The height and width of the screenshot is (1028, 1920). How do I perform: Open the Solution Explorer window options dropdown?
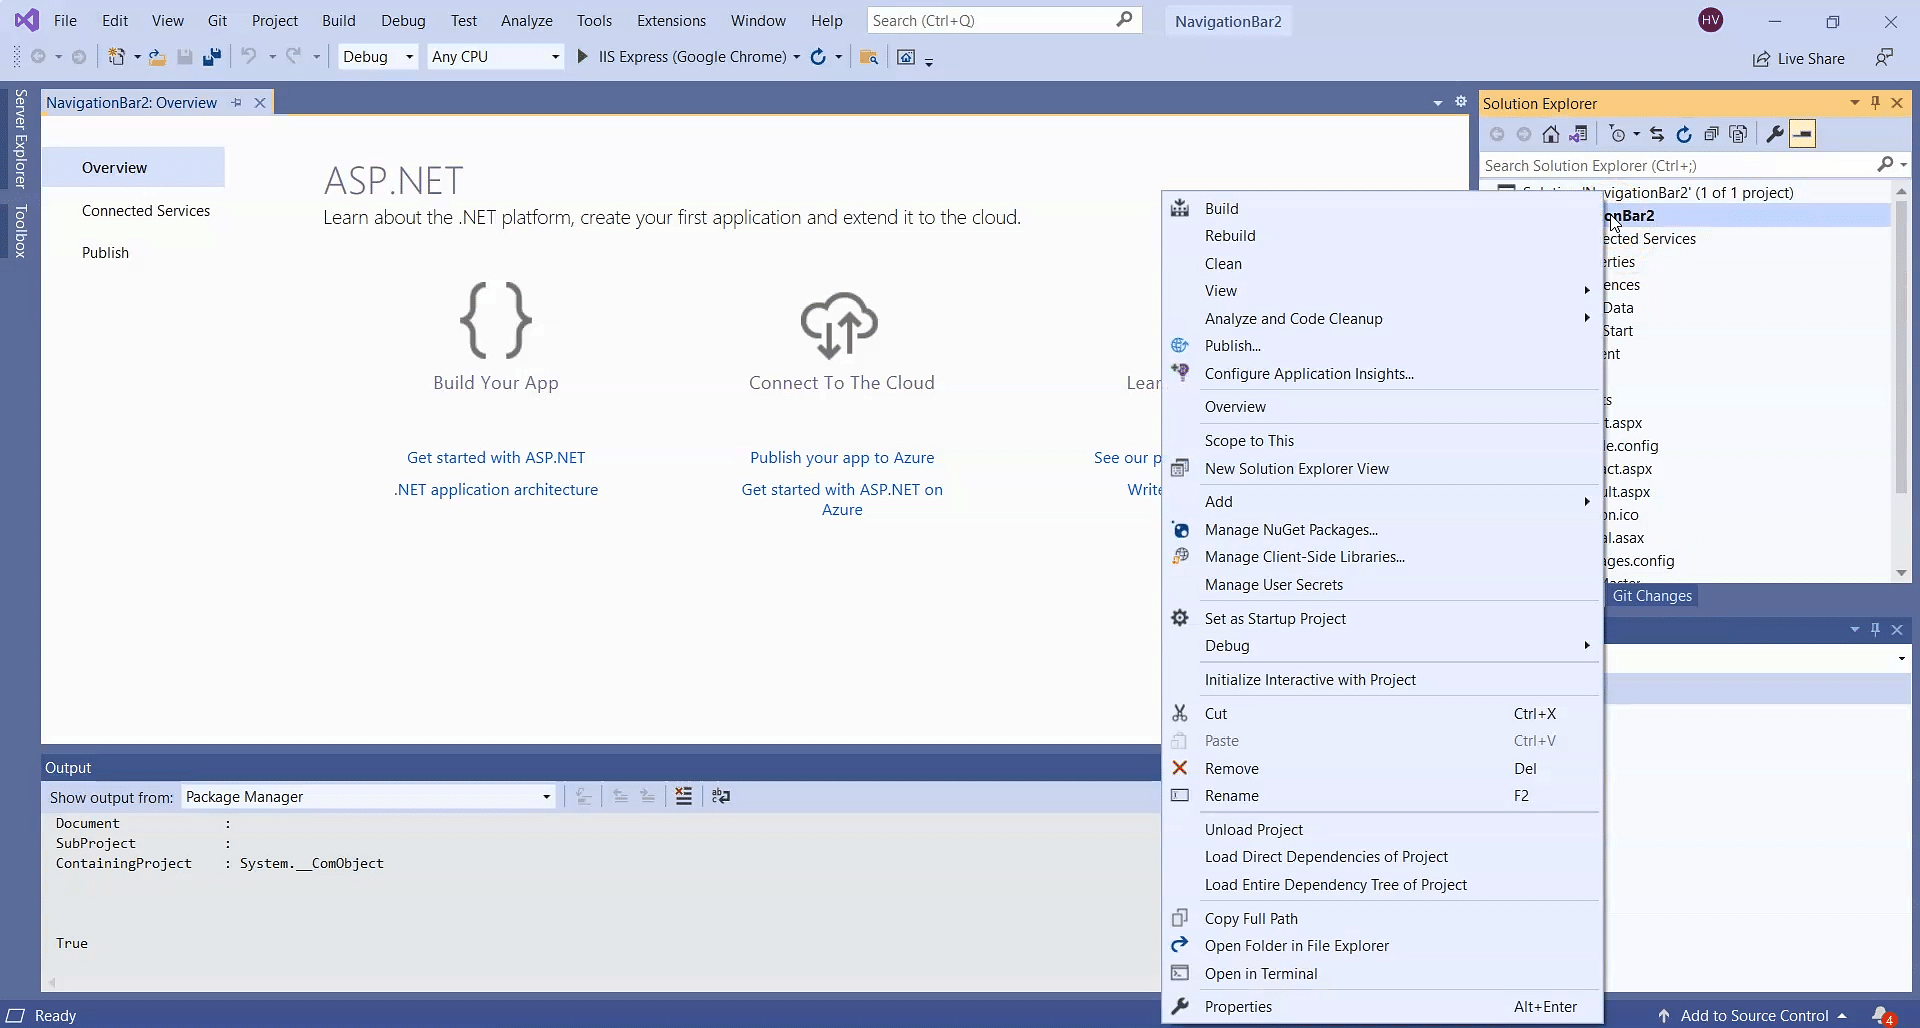1855,102
